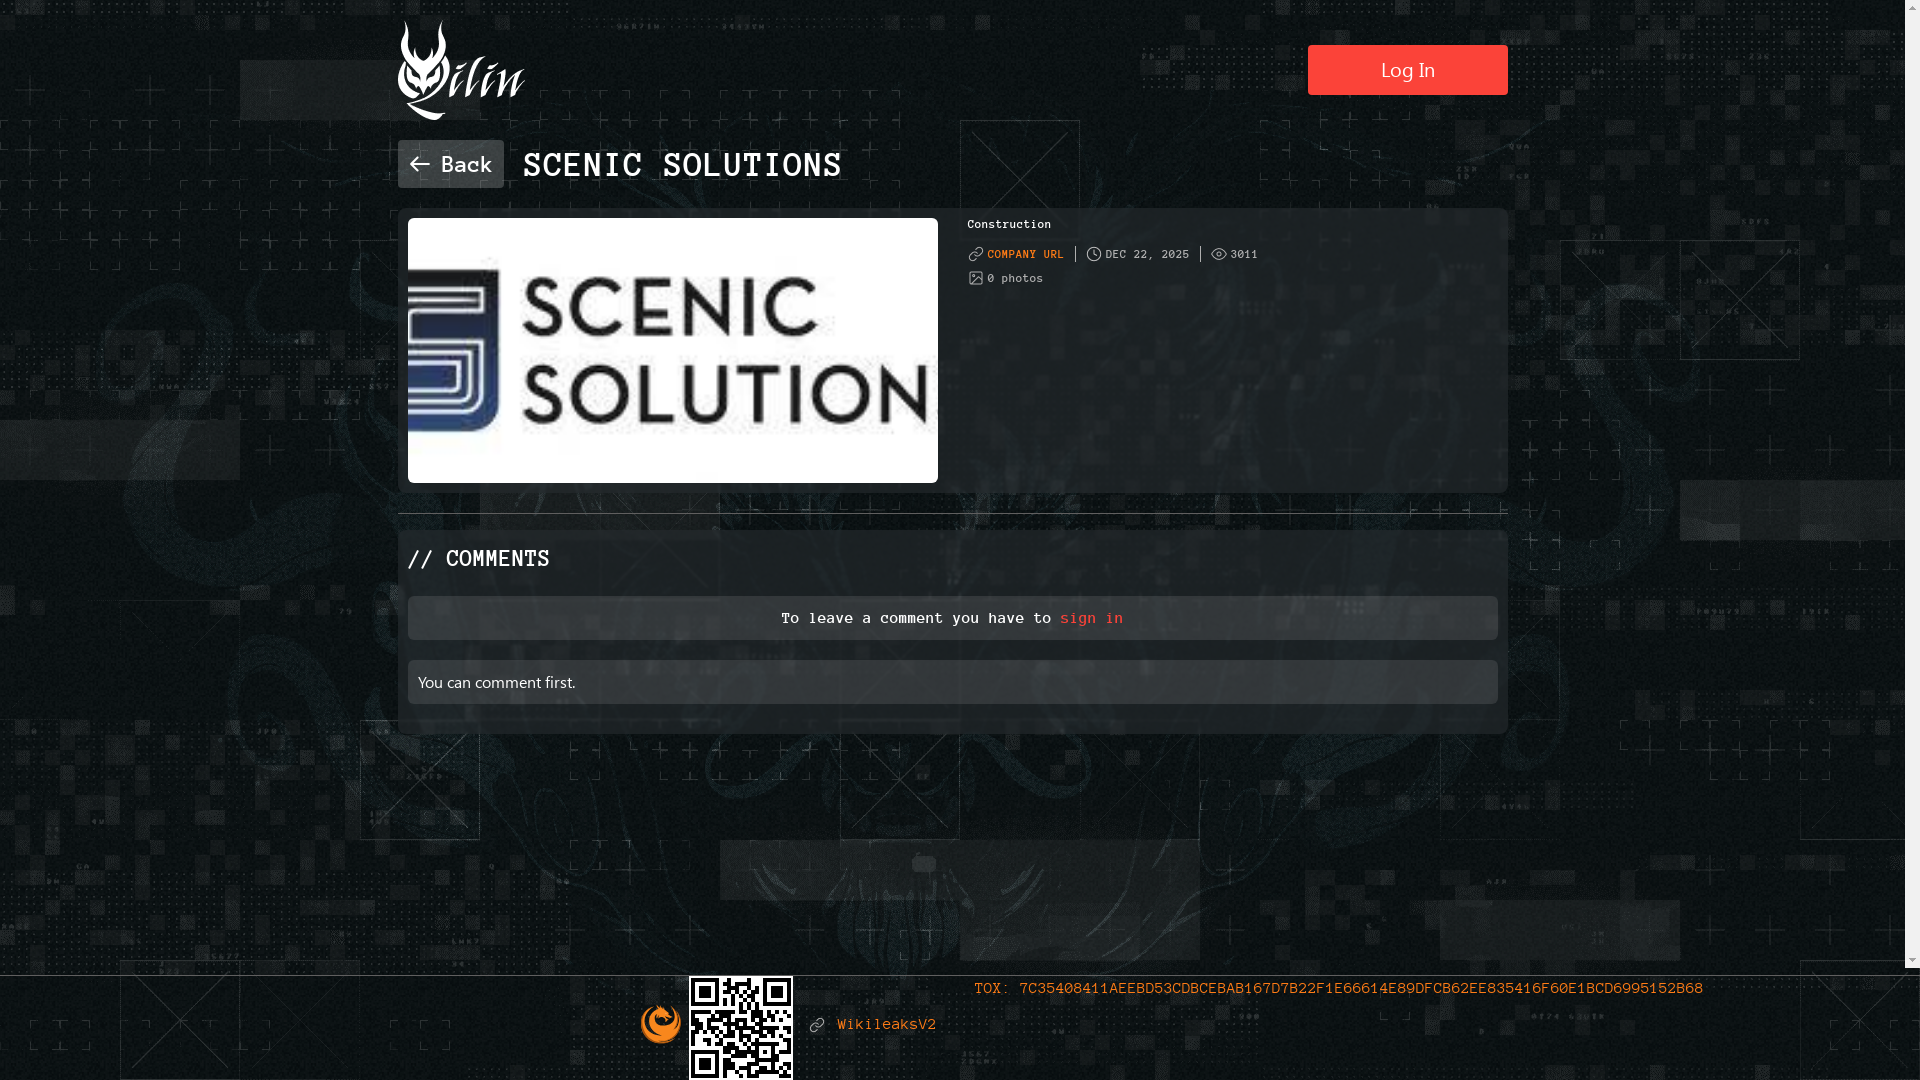Click the Construction category label
1920x1080 pixels.
1008,224
